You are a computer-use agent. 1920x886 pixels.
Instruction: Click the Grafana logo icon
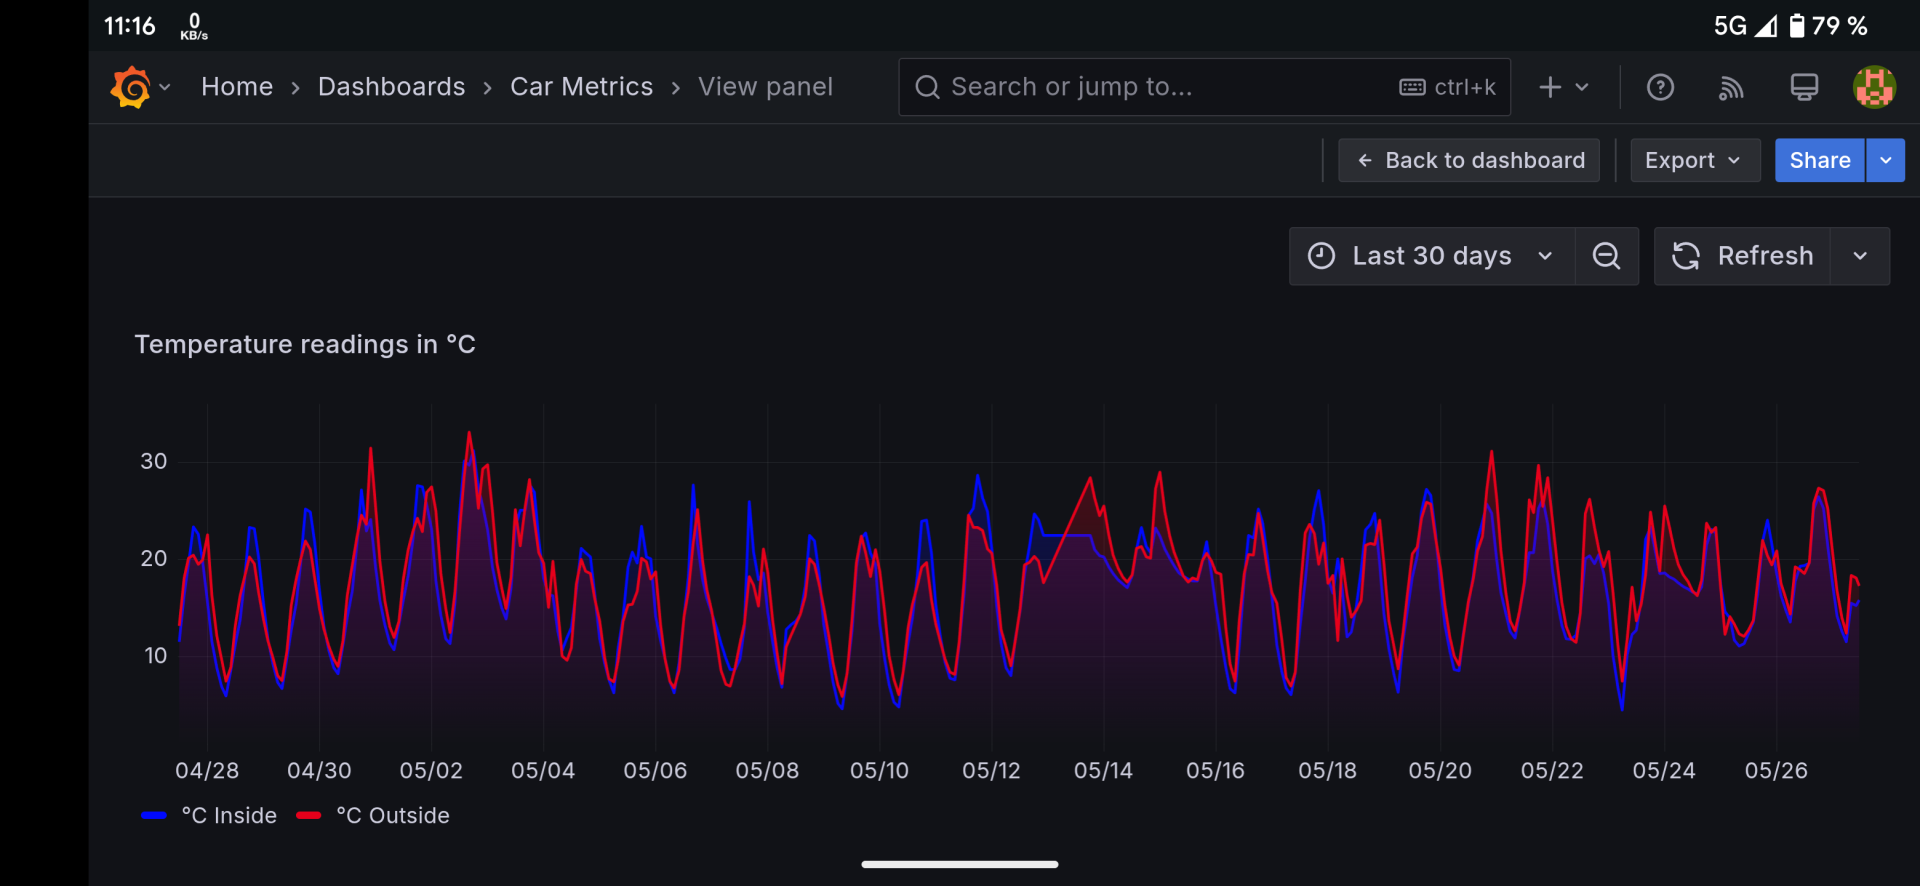[x=131, y=87]
